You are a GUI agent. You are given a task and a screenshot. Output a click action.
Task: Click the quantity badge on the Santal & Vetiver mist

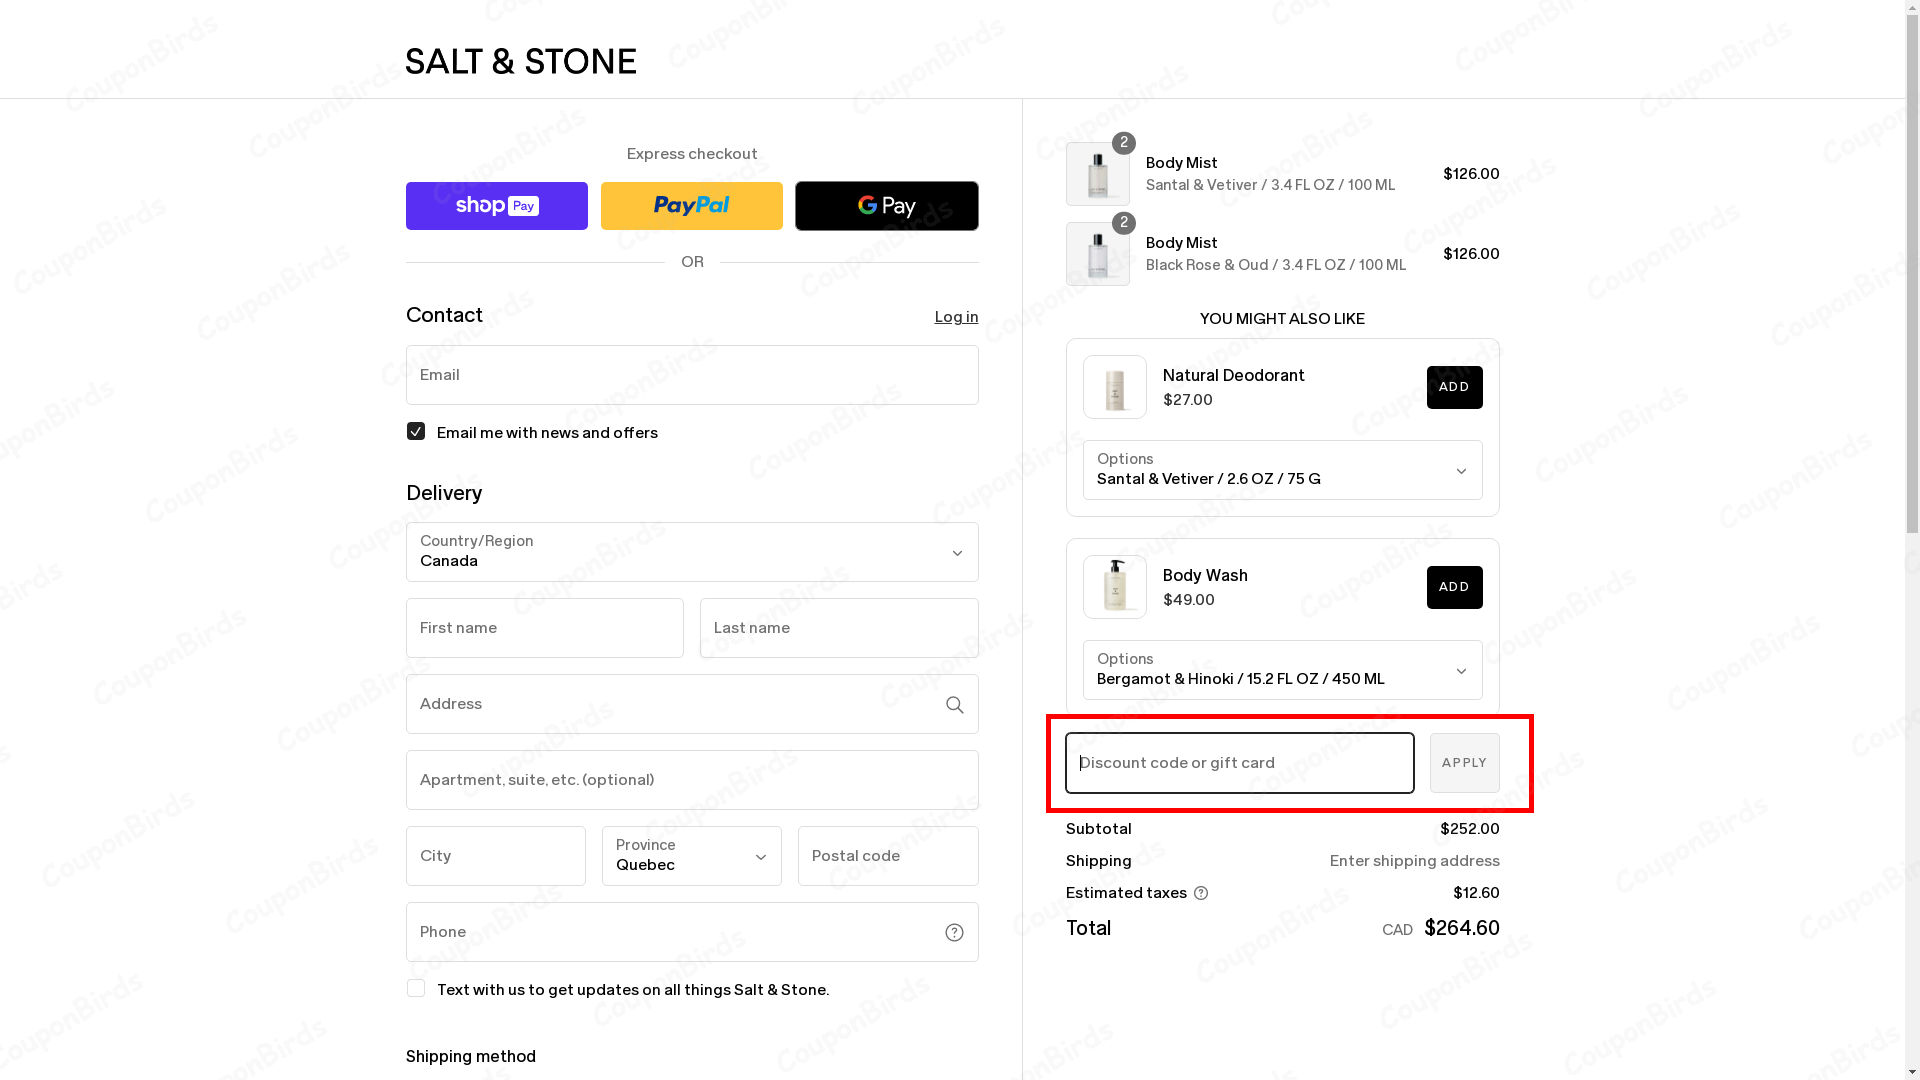pyautogui.click(x=1123, y=143)
